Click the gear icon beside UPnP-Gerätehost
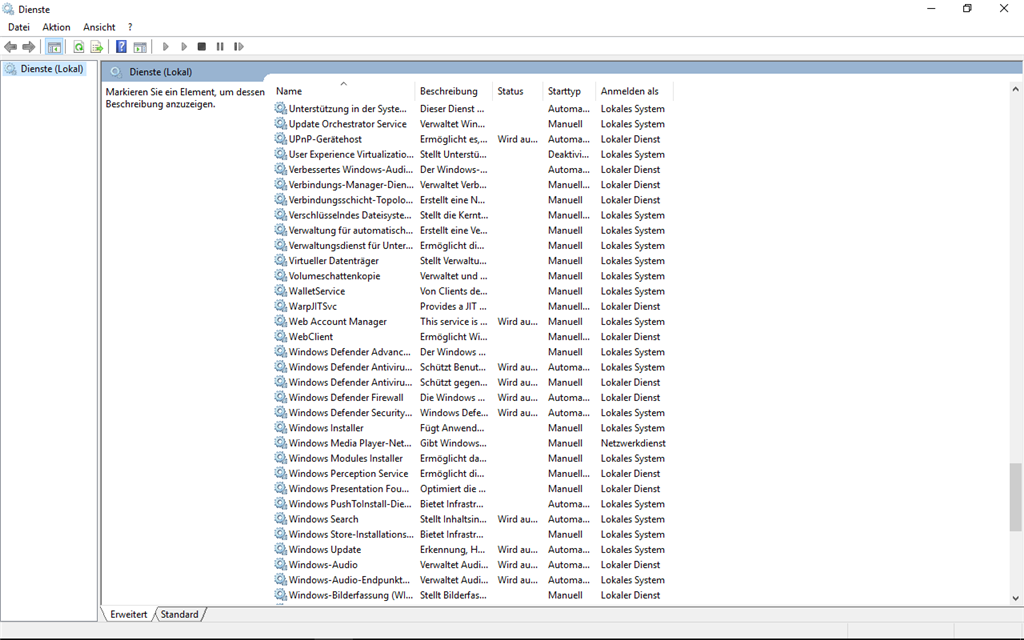The width and height of the screenshot is (1024, 640). [x=280, y=139]
